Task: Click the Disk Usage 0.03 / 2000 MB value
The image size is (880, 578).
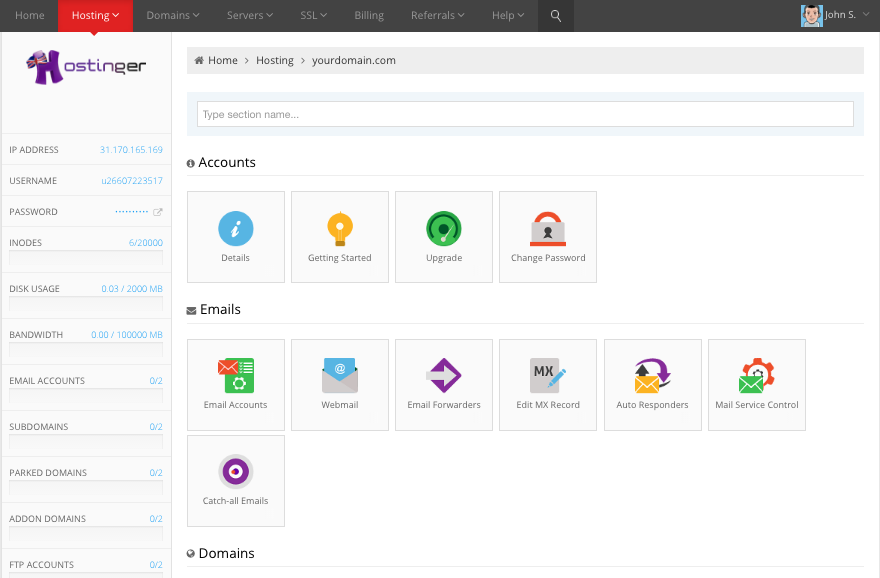Action: click(132, 288)
